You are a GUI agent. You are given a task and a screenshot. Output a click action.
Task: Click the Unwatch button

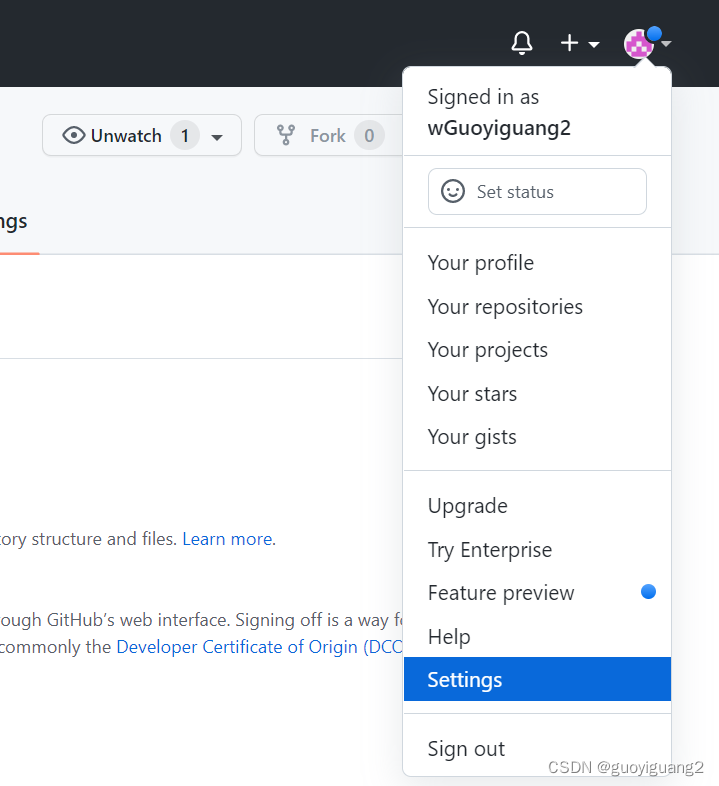(142, 135)
